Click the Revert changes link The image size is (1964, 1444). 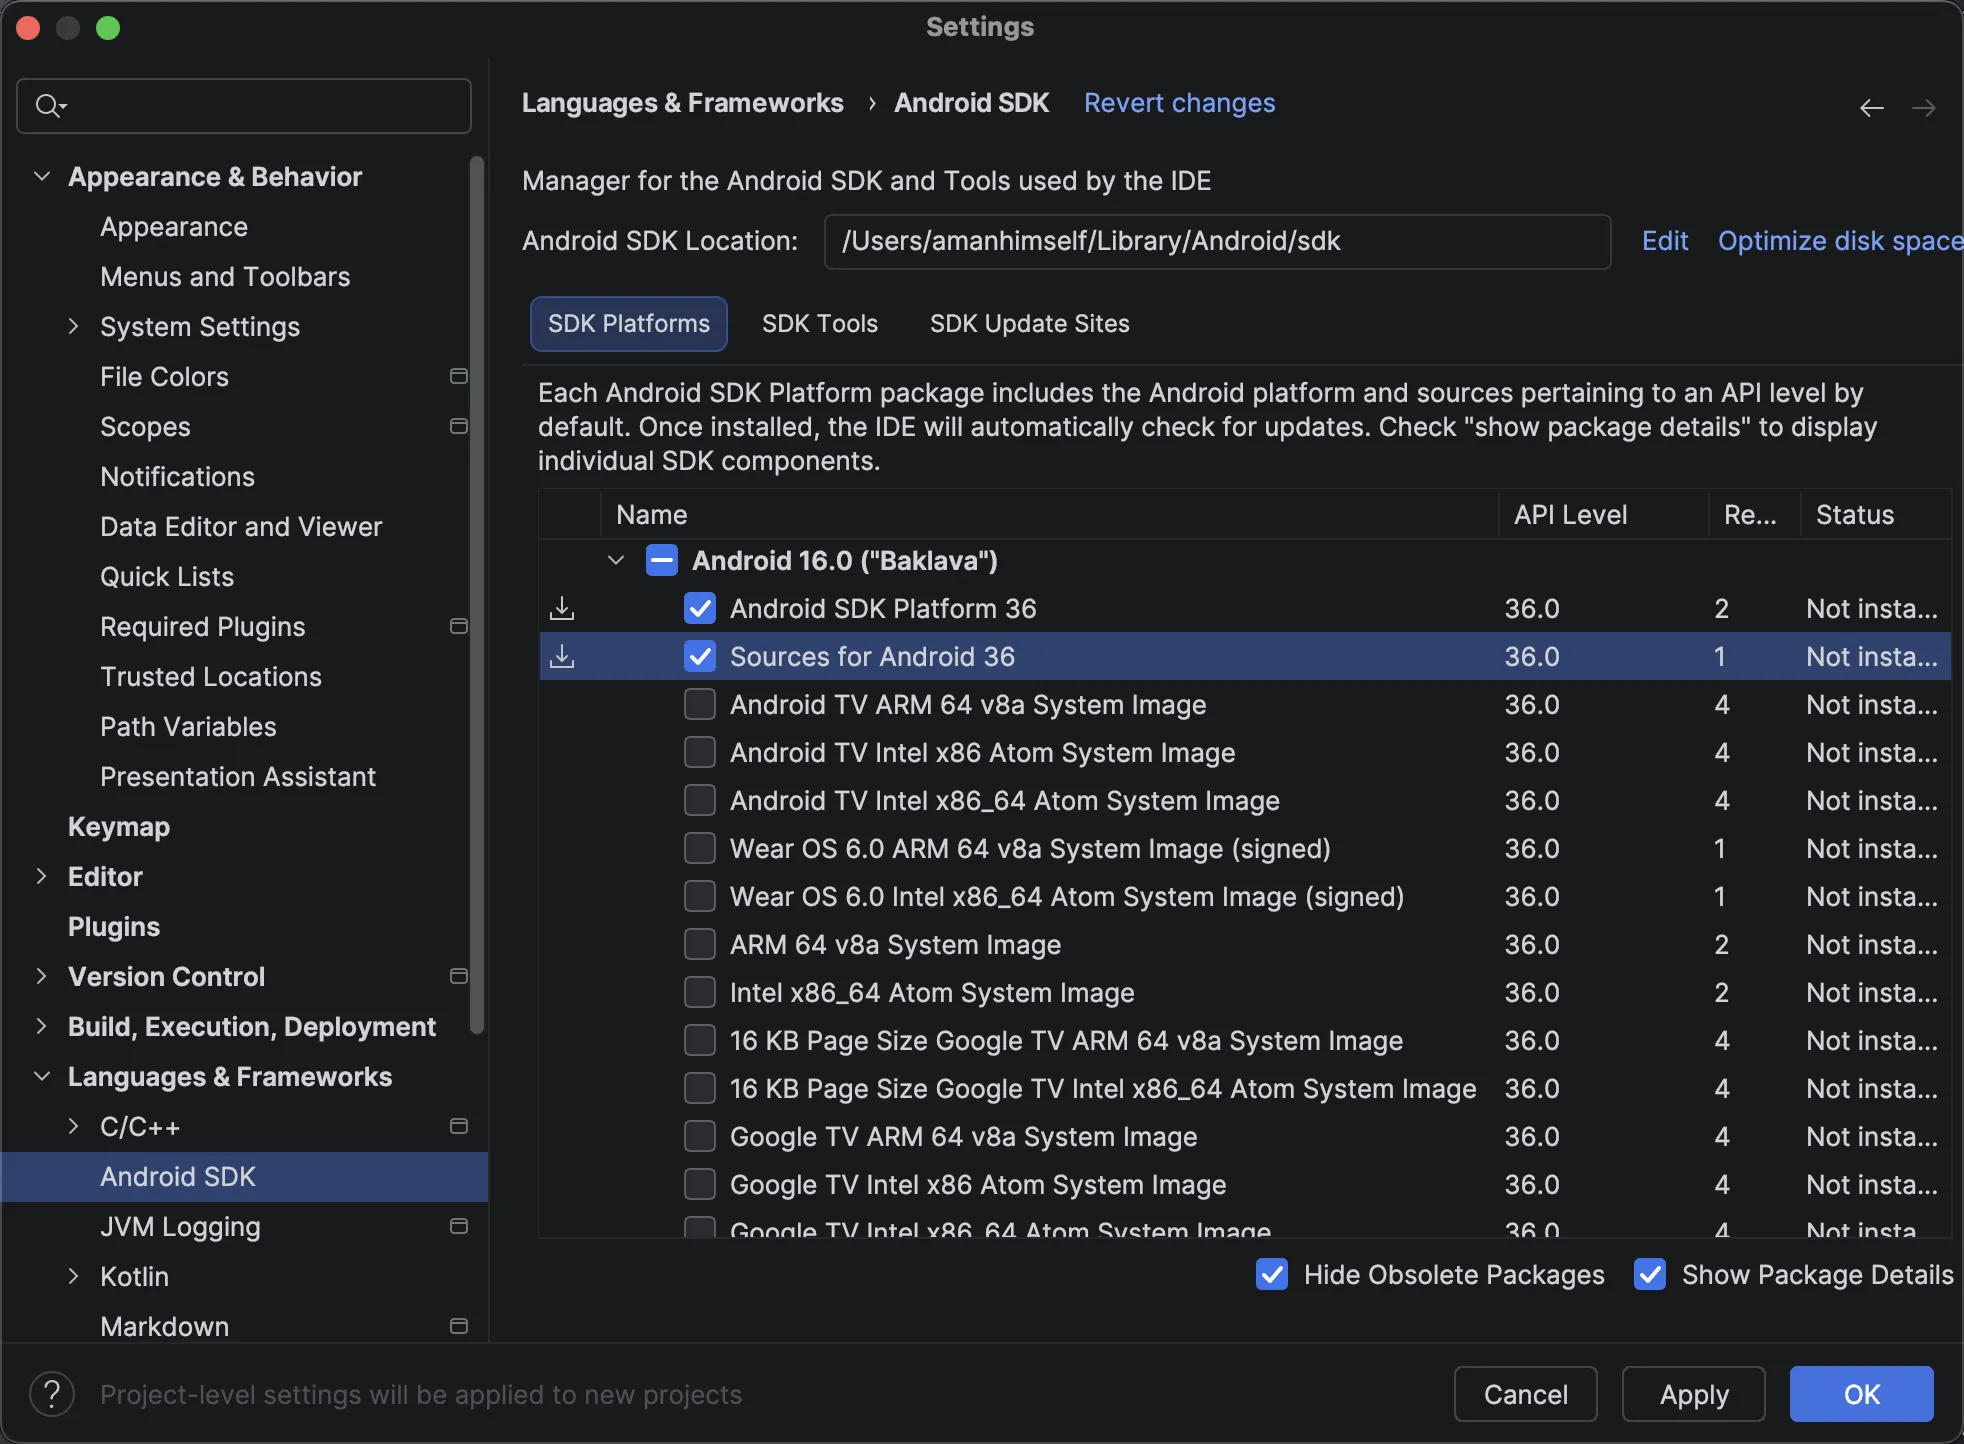click(1180, 103)
